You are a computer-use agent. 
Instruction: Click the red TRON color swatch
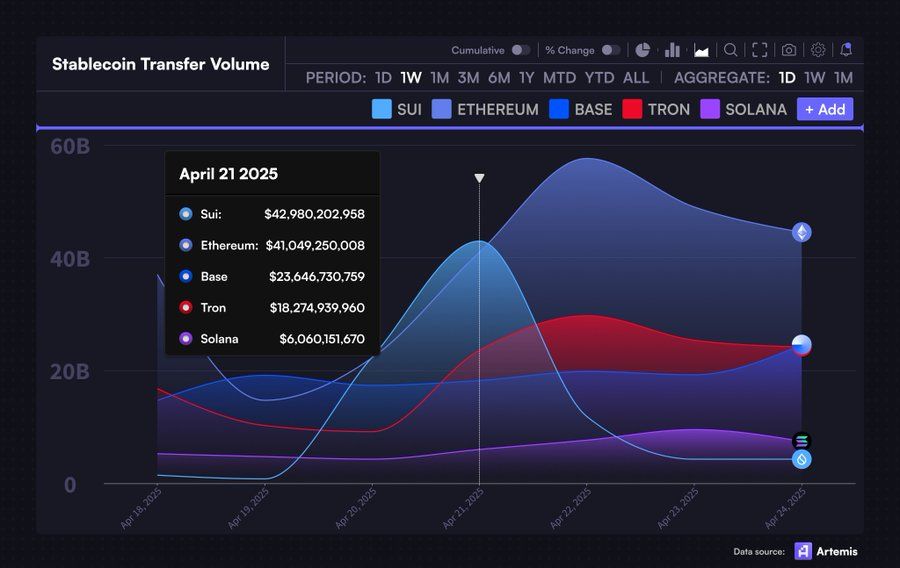tap(632, 109)
